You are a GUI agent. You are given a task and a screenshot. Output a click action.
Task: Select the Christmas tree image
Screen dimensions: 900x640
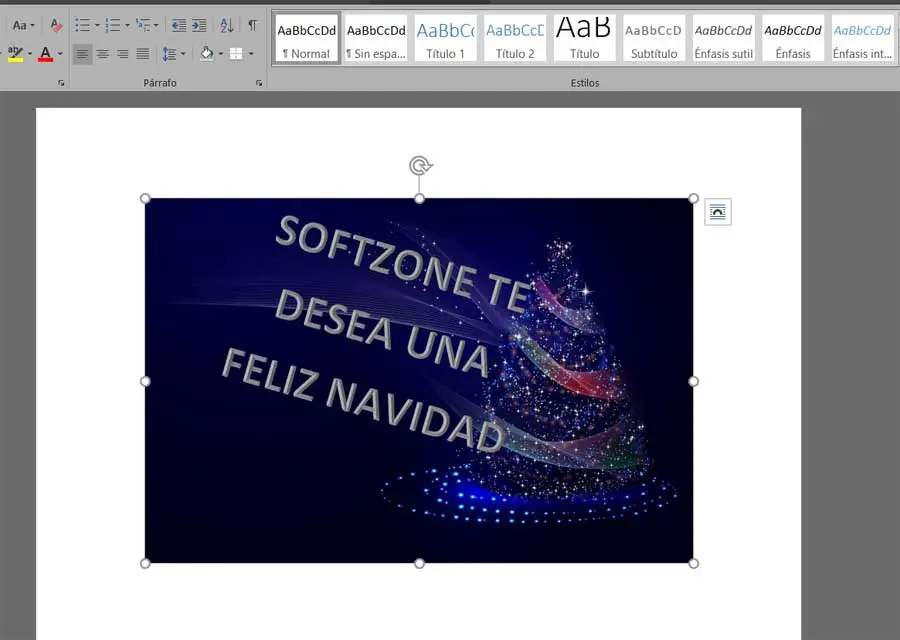click(419, 381)
